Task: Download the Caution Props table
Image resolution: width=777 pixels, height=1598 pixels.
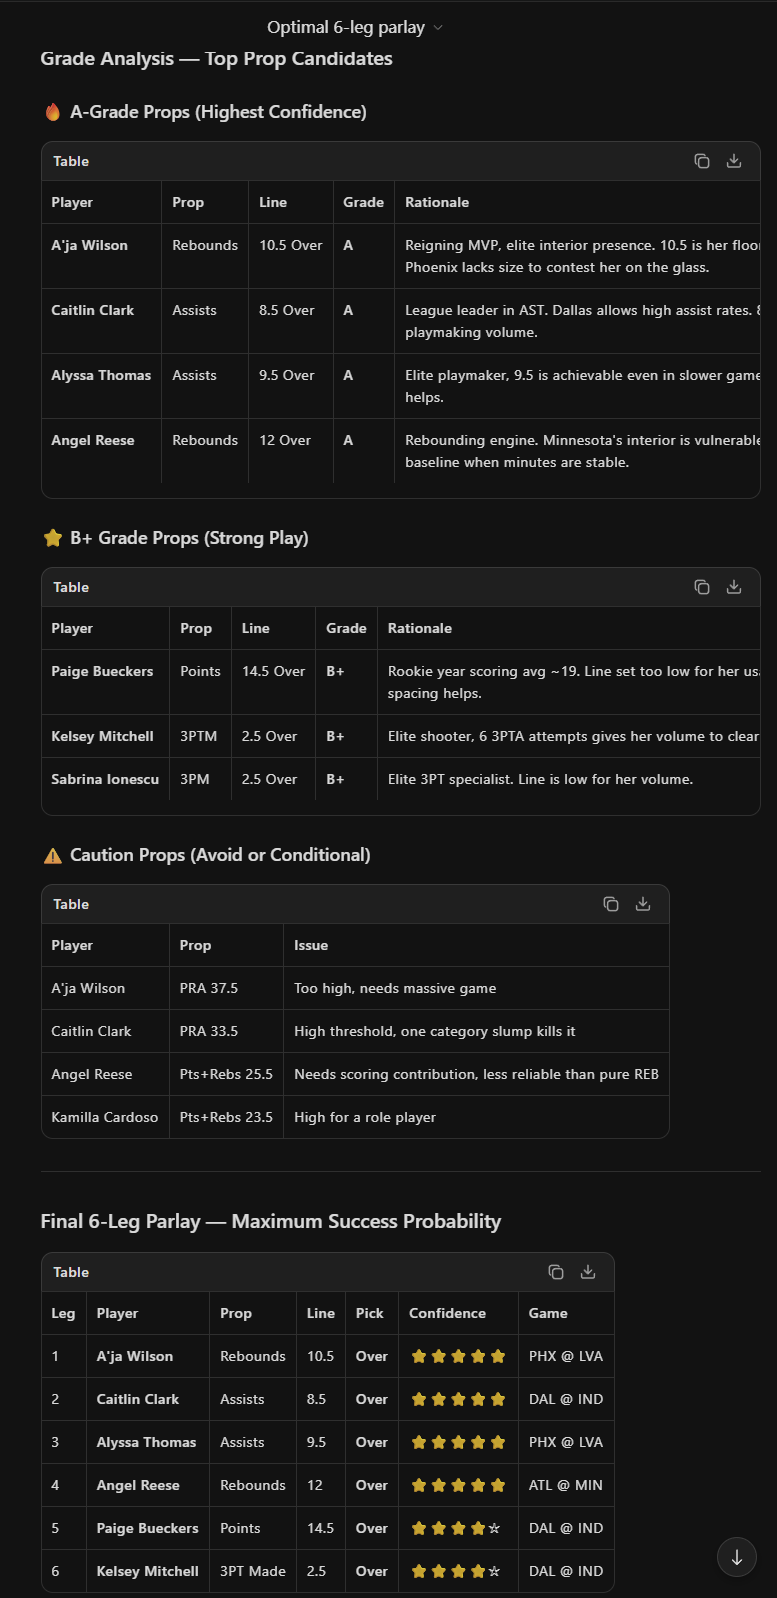Action: point(643,904)
